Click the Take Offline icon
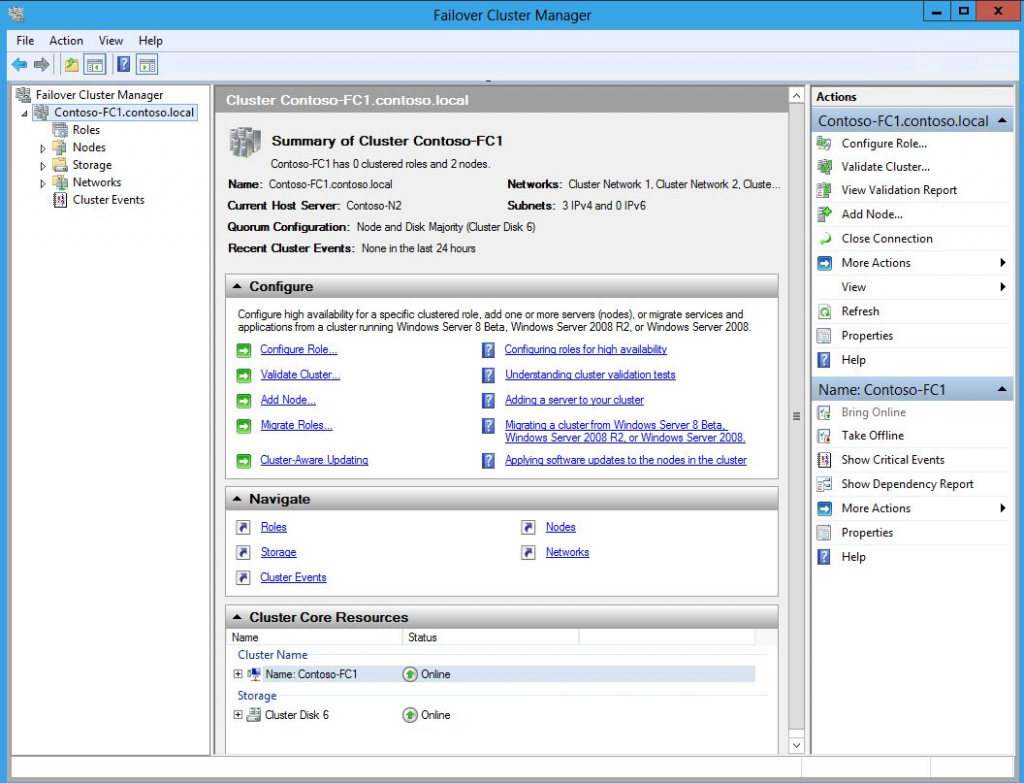This screenshot has width=1024, height=783. [824, 436]
